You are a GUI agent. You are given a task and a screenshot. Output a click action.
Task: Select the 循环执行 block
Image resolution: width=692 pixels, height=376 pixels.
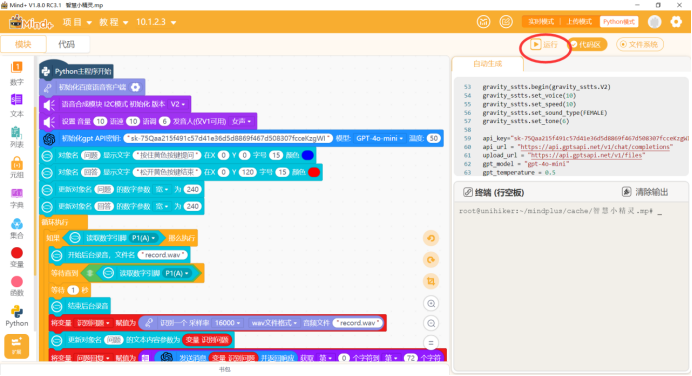tap(63, 222)
